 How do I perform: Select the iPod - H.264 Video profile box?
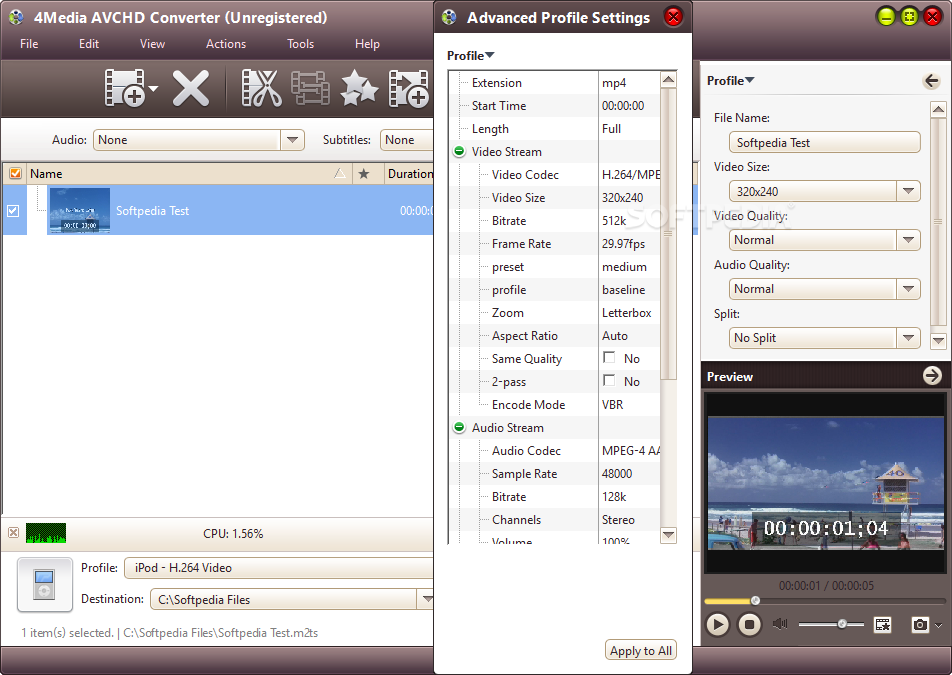point(279,568)
